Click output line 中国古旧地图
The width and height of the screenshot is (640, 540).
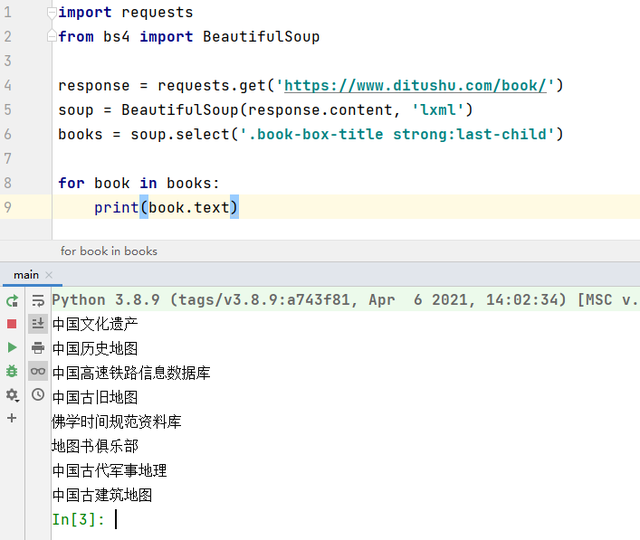pos(95,397)
